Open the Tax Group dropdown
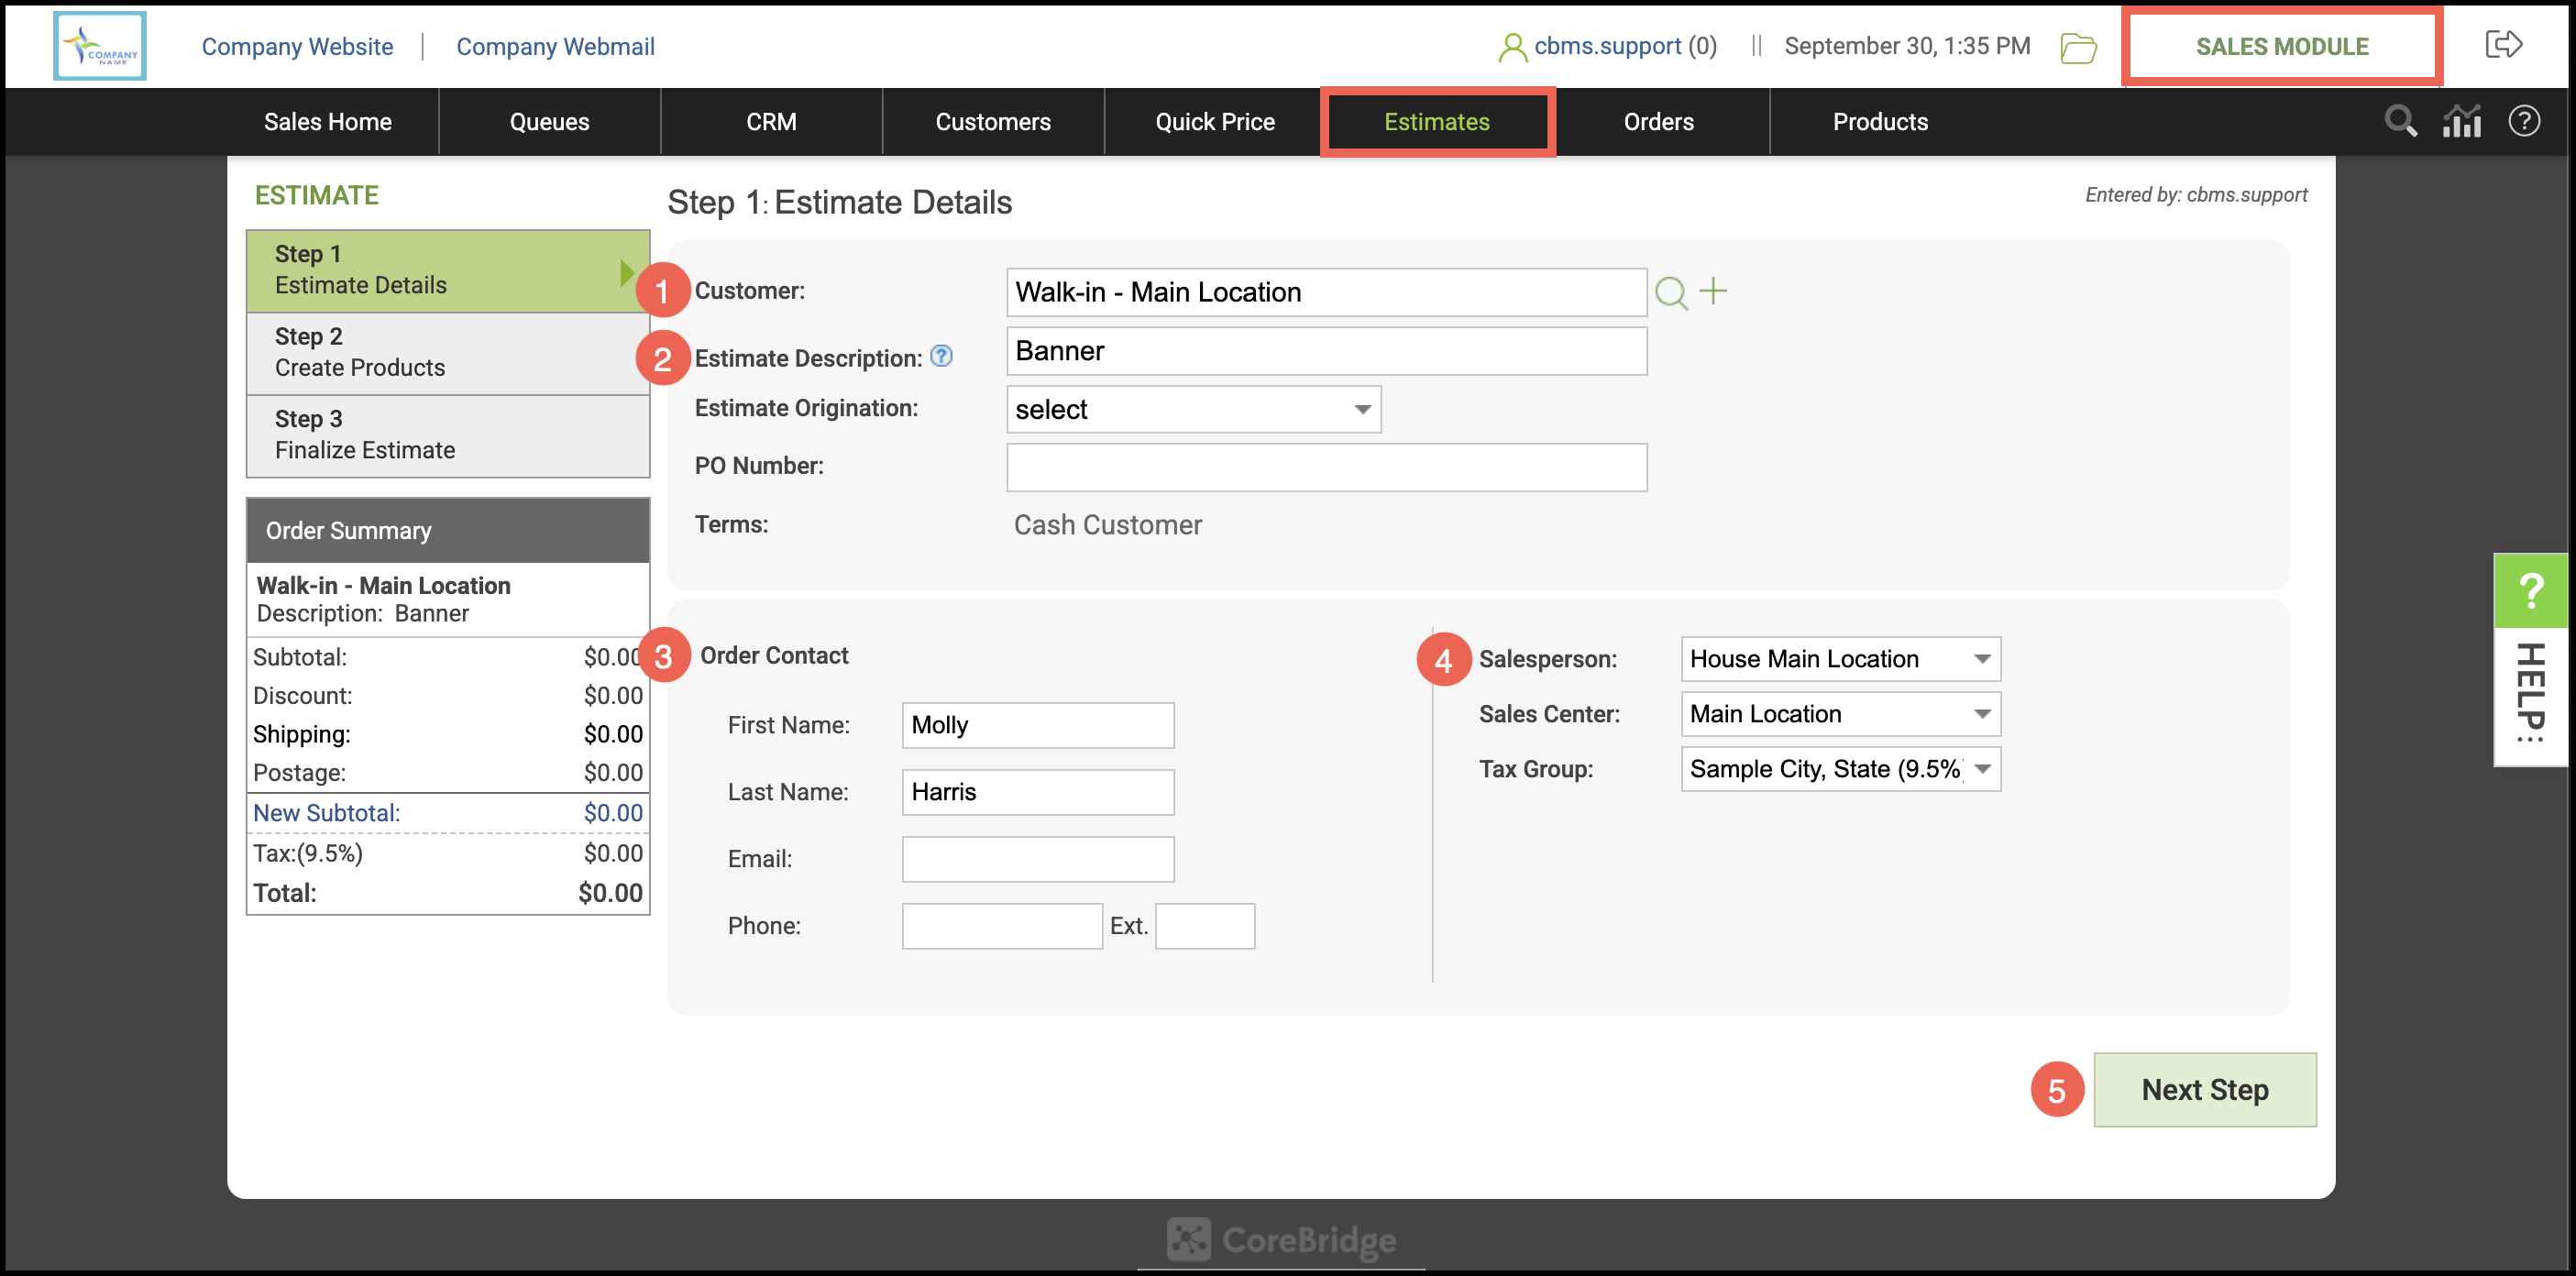Image resolution: width=2576 pixels, height=1276 pixels. click(x=1840, y=769)
